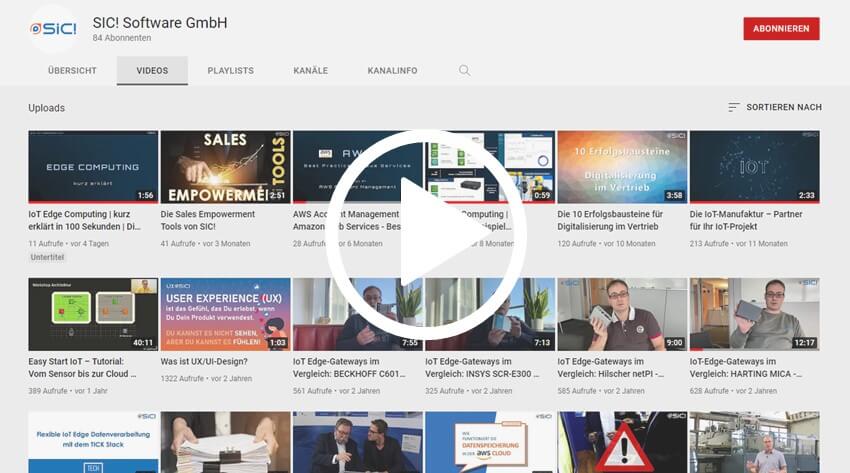Open the warning triangle video thumbnail

tap(622, 442)
